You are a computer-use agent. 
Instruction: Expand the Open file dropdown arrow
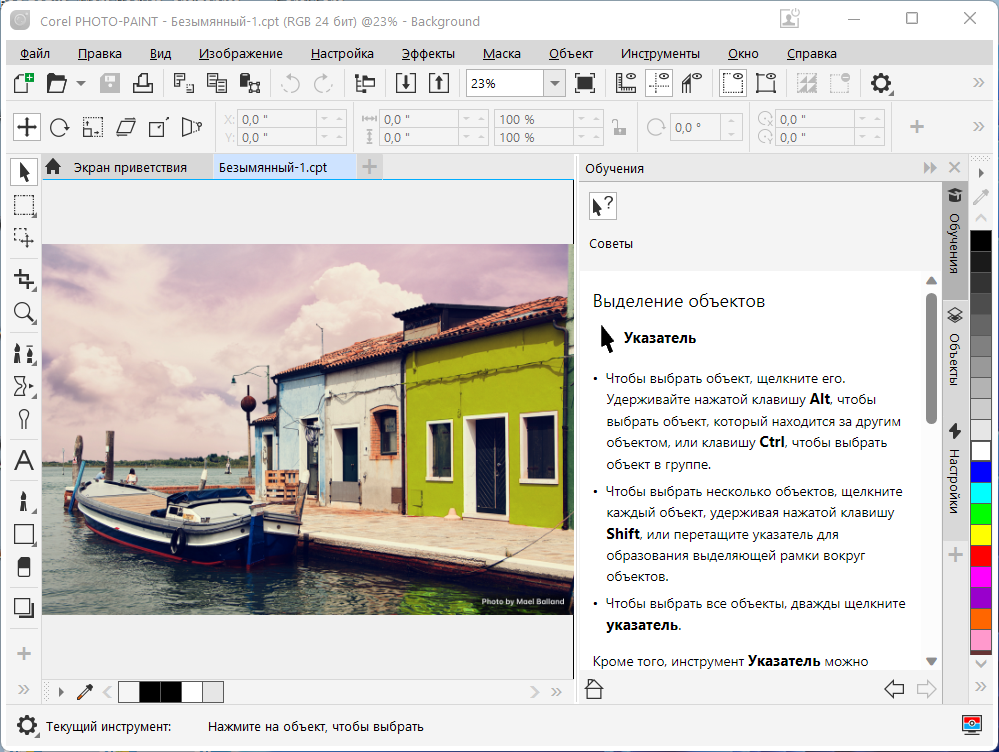pyautogui.click(x=81, y=84)
